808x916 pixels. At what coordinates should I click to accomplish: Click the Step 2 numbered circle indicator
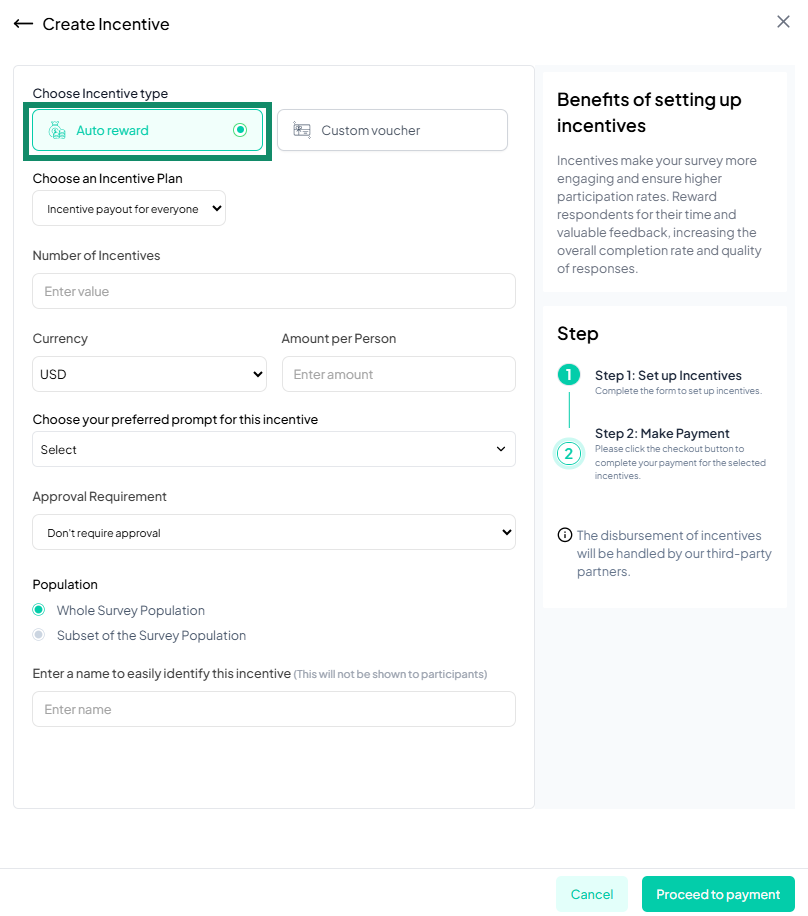click(x=569, y=453)
